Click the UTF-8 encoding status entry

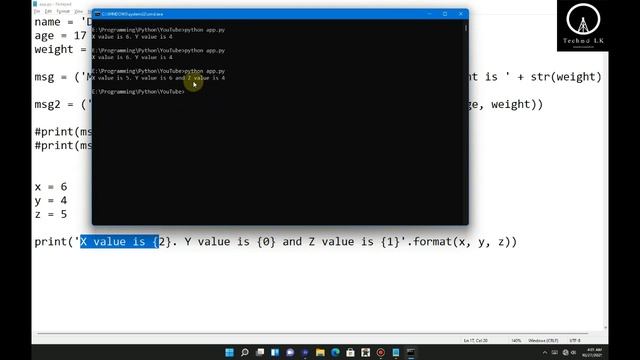click(575, 340)
